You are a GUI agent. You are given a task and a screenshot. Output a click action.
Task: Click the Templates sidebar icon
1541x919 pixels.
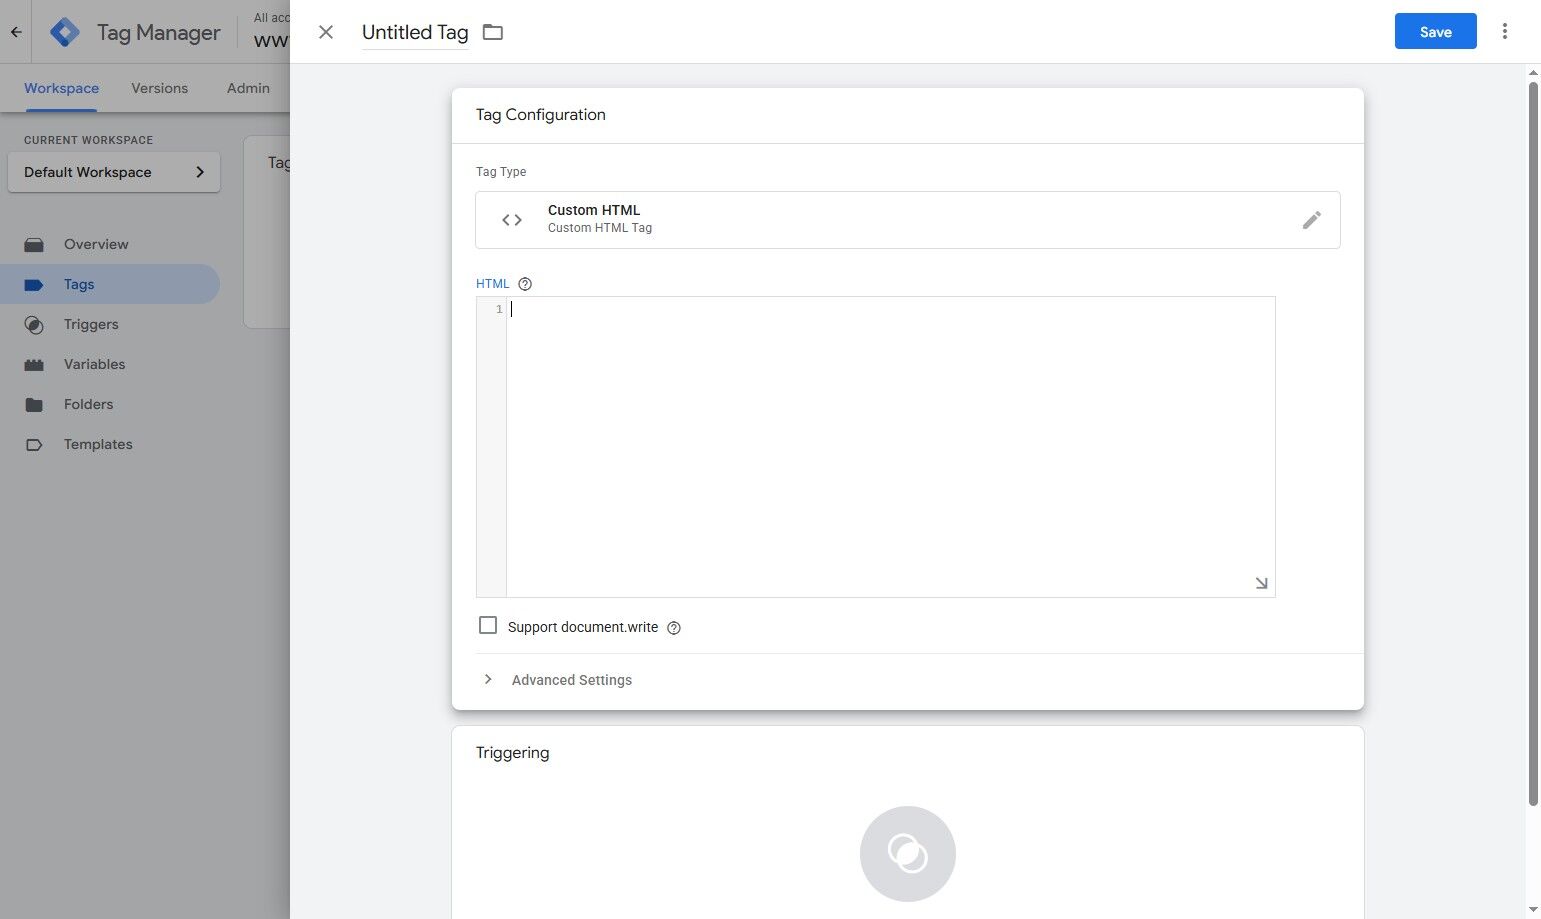(x=34, y=445)
